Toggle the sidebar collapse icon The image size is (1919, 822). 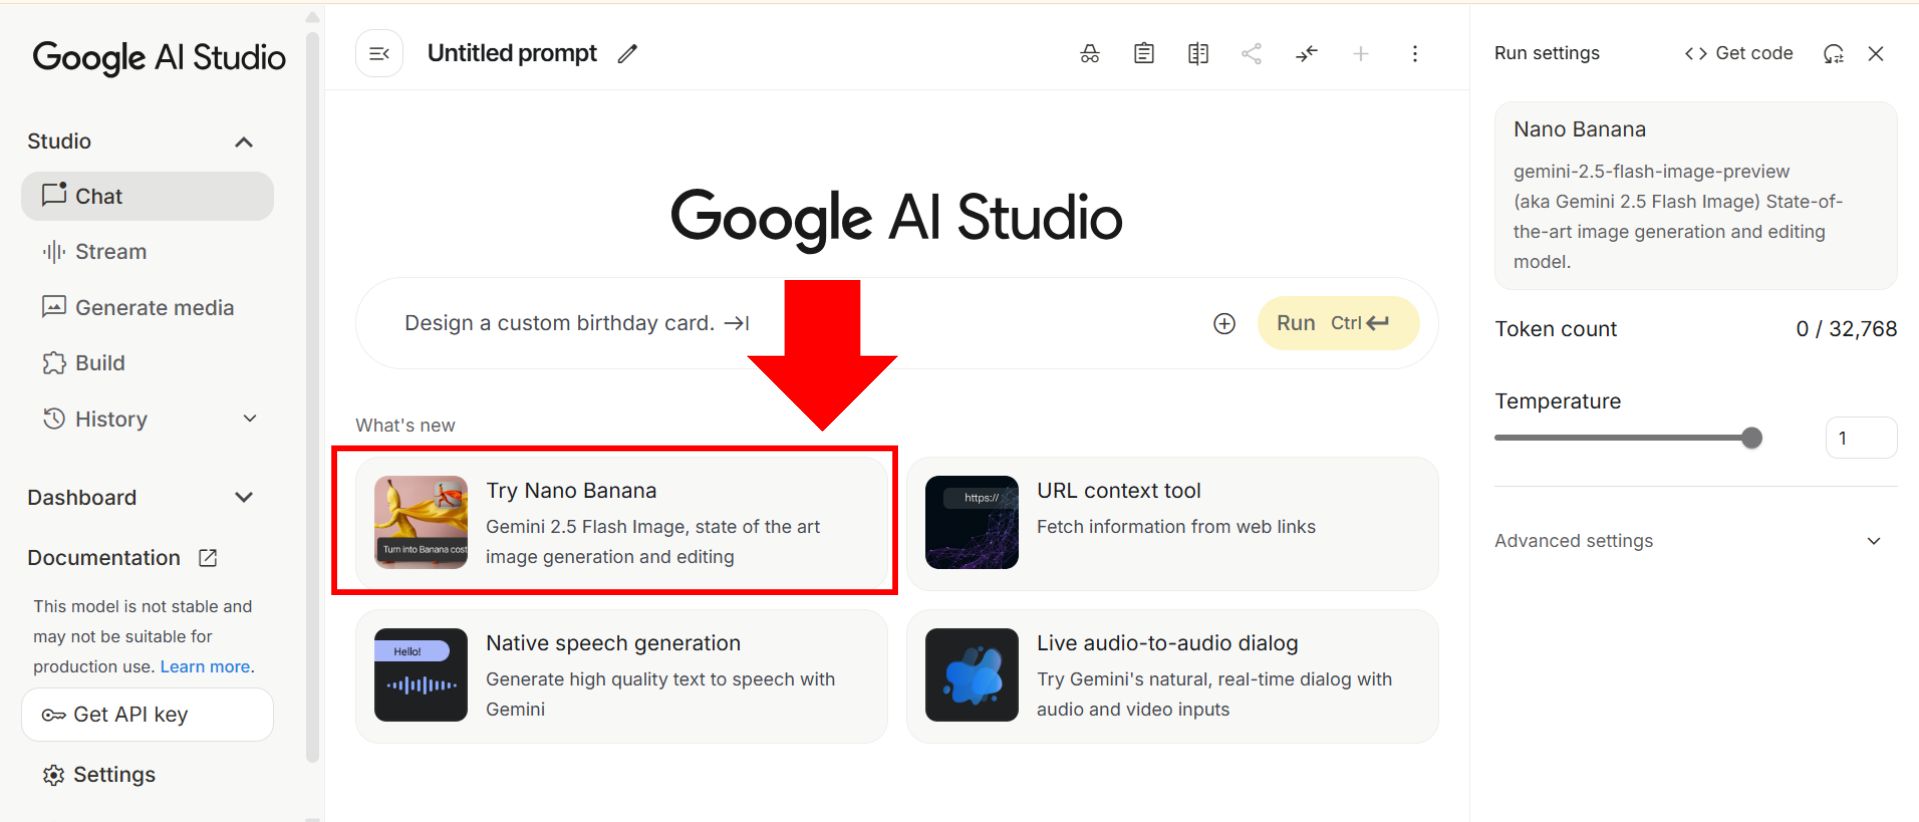point(379,54)
